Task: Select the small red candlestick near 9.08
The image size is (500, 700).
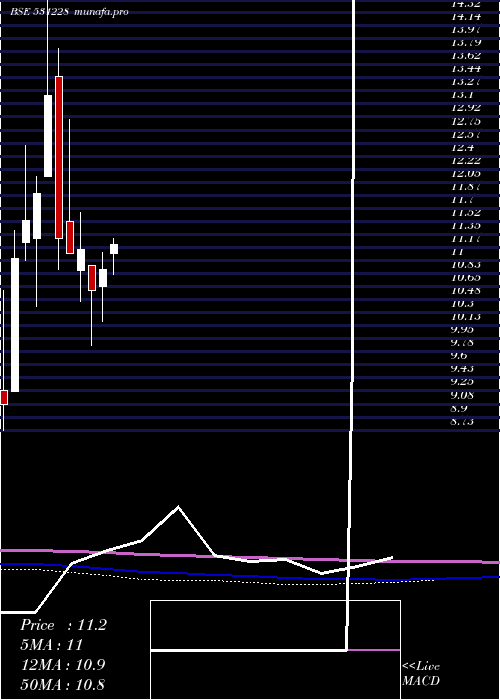Action: point(4,397)
